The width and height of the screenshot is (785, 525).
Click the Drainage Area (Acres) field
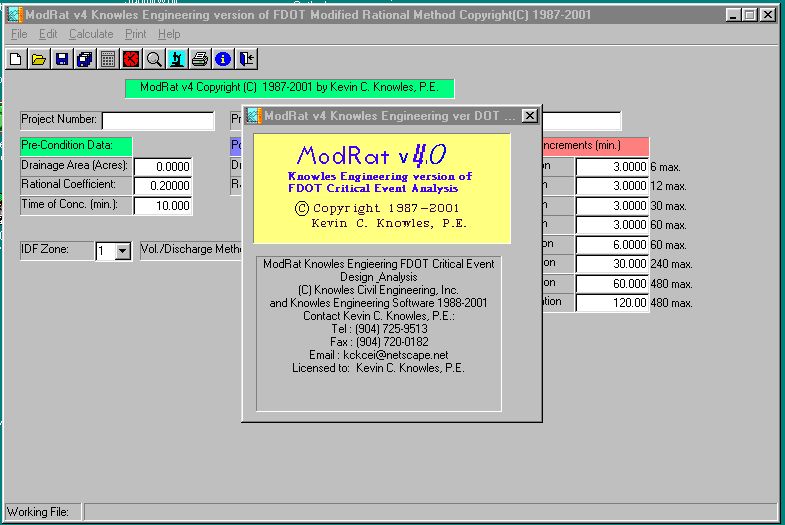[x=163, y=166]
